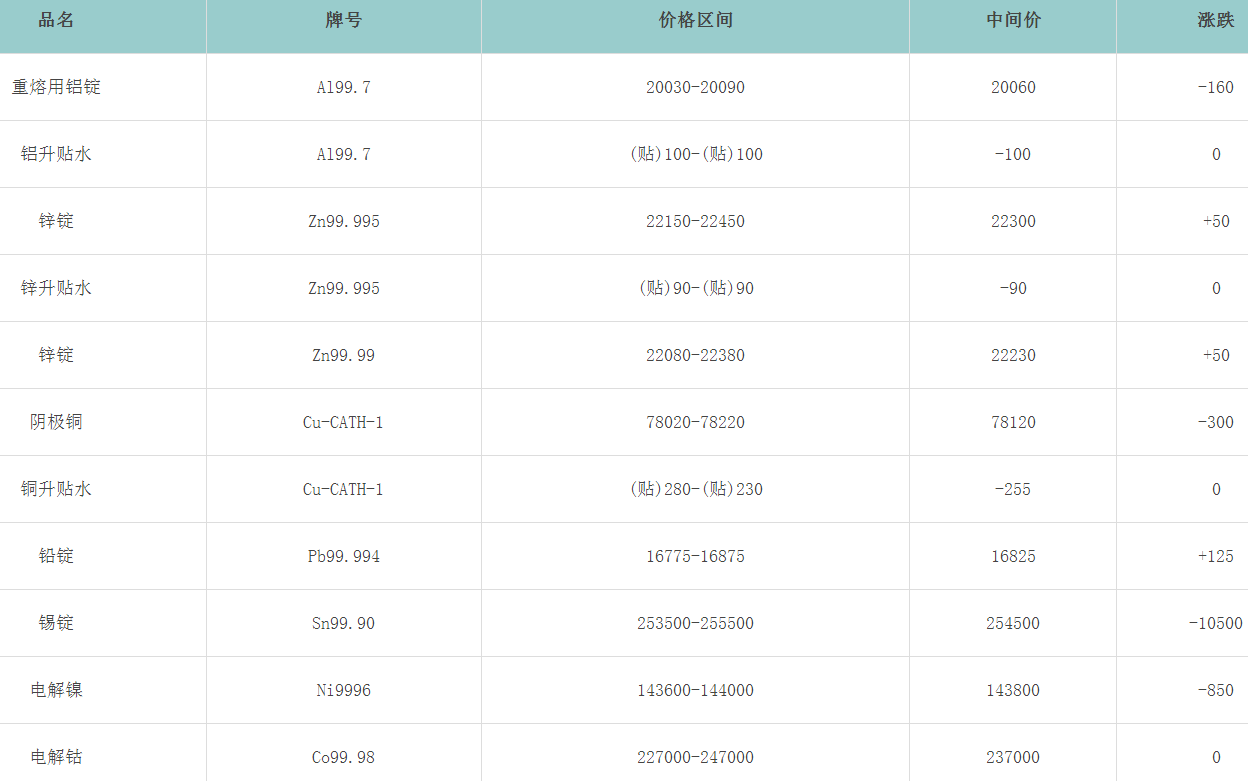The image size is (1248, 781).
Task: Select the -10500 change value
Action: [x=1215, y=623]
